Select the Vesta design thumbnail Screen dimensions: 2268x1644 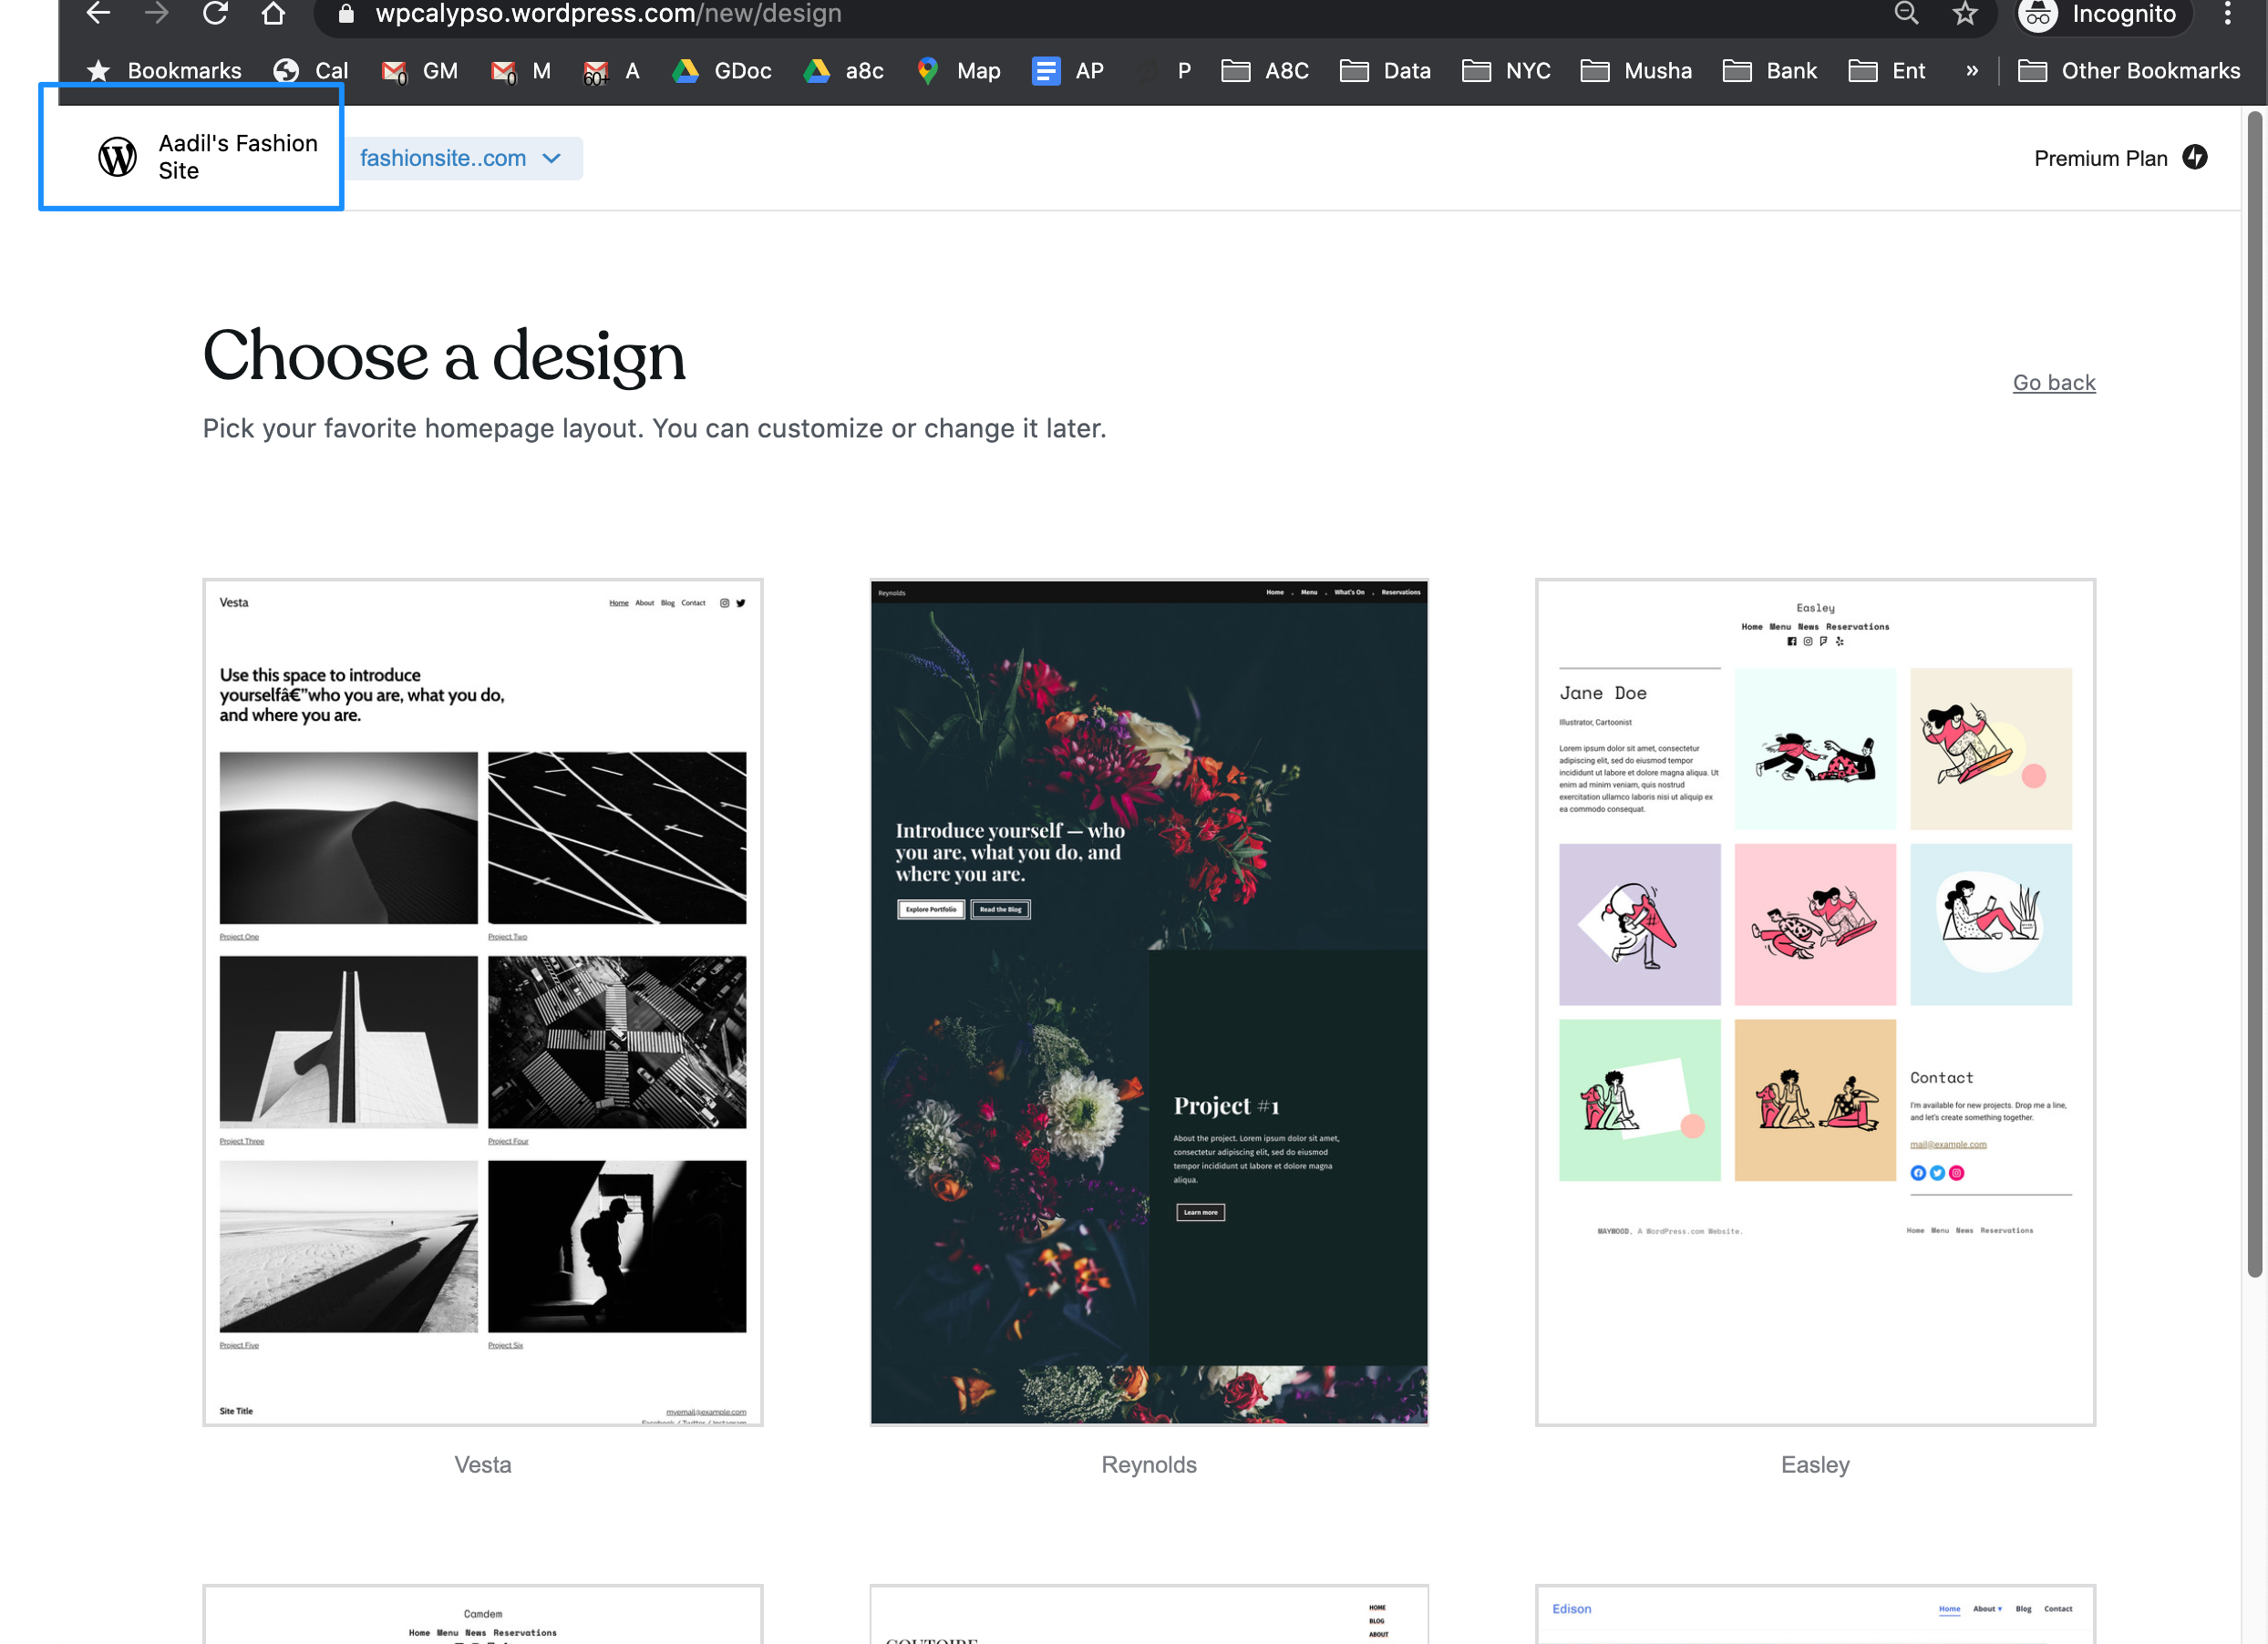pos(483,1001)
